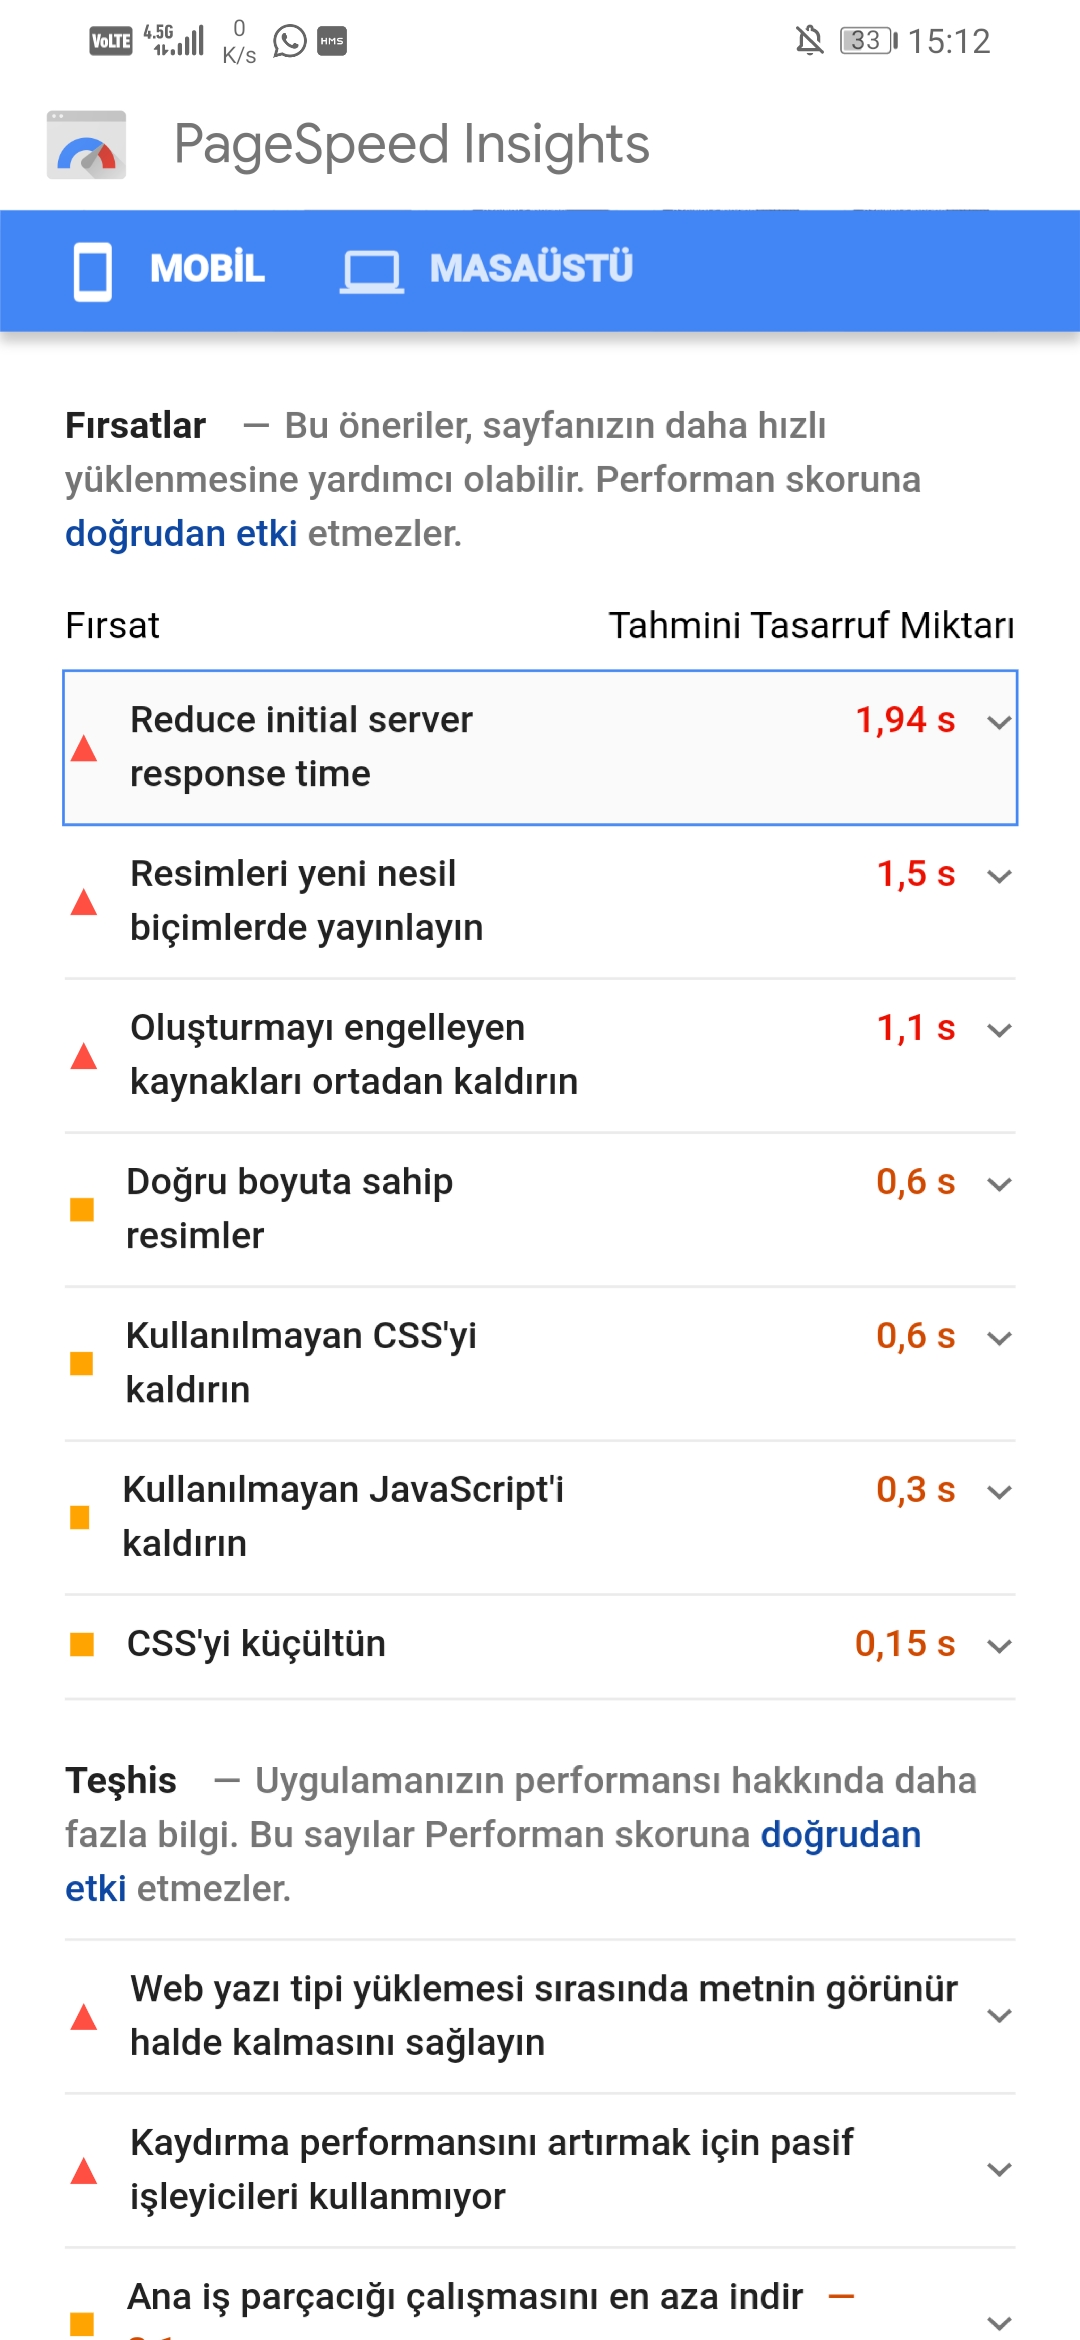Viewport: 1080px width, 2340px height.
Task: Expand Oluşturmayı engelleyen kaynakları chevron
Action: [x=999, y=1030]
